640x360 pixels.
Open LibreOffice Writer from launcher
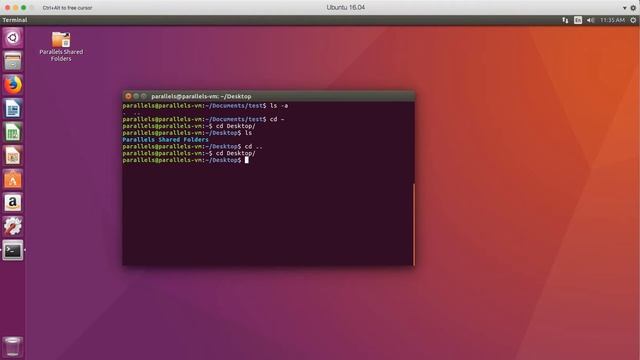[13, 109]
